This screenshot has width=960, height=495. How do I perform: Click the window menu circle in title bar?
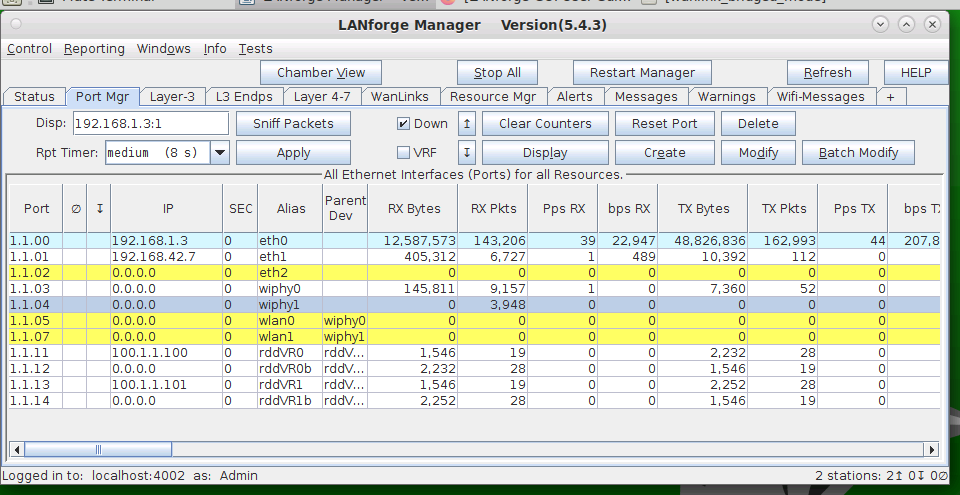pos(16,25)
